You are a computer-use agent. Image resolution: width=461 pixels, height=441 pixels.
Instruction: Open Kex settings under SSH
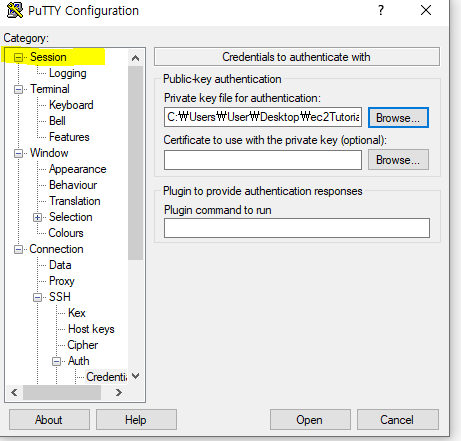(x=77, y=313)
